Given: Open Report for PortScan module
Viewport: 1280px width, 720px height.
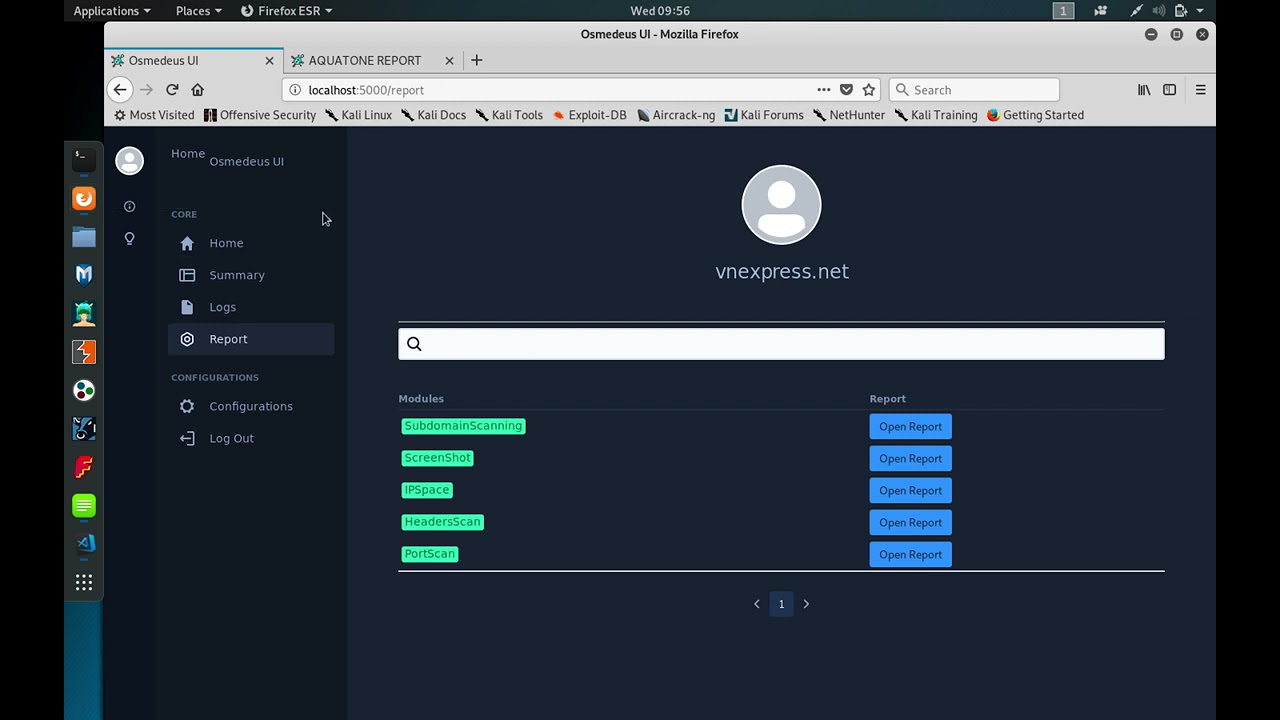Looking at the screenshot, I should [910, 554].
